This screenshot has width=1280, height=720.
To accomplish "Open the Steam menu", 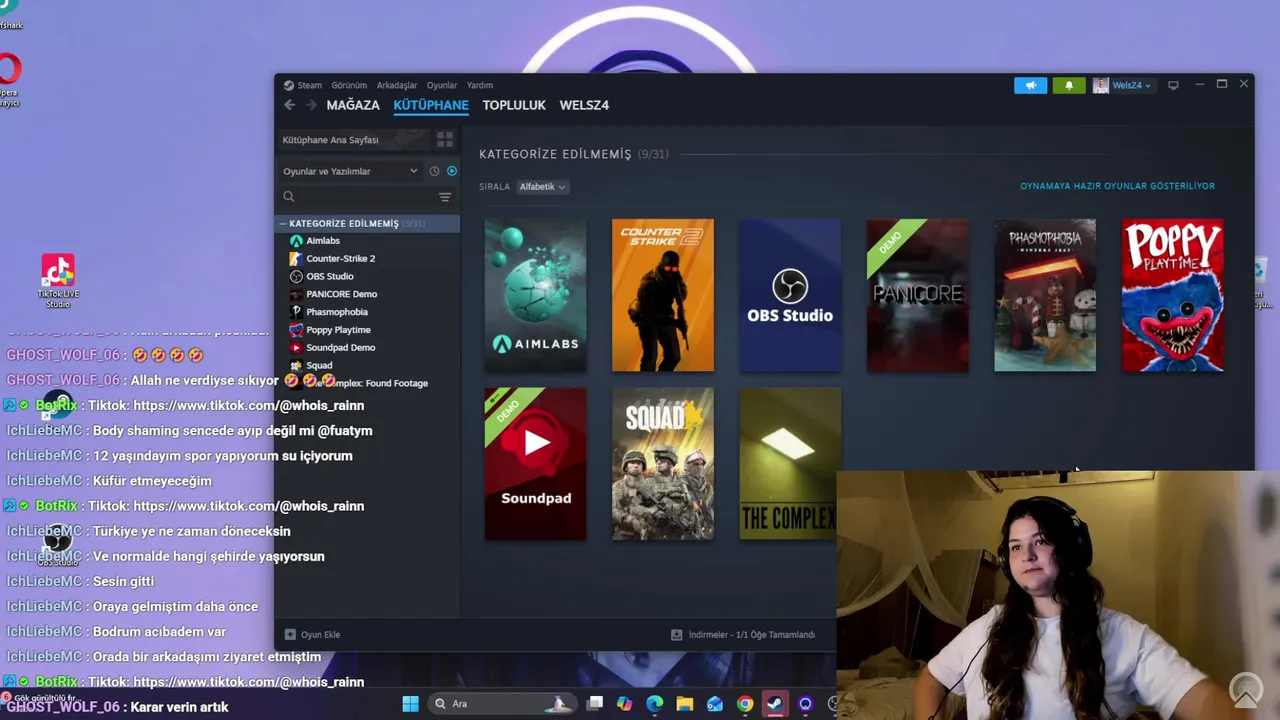I will click(x=309, y=85).
